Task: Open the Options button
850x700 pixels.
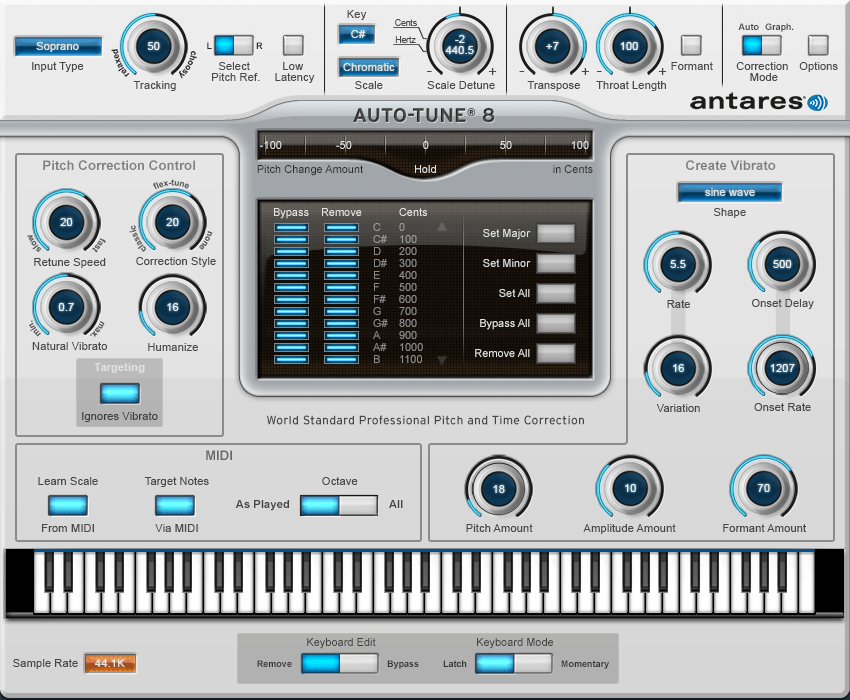Action: coord(819,46)
